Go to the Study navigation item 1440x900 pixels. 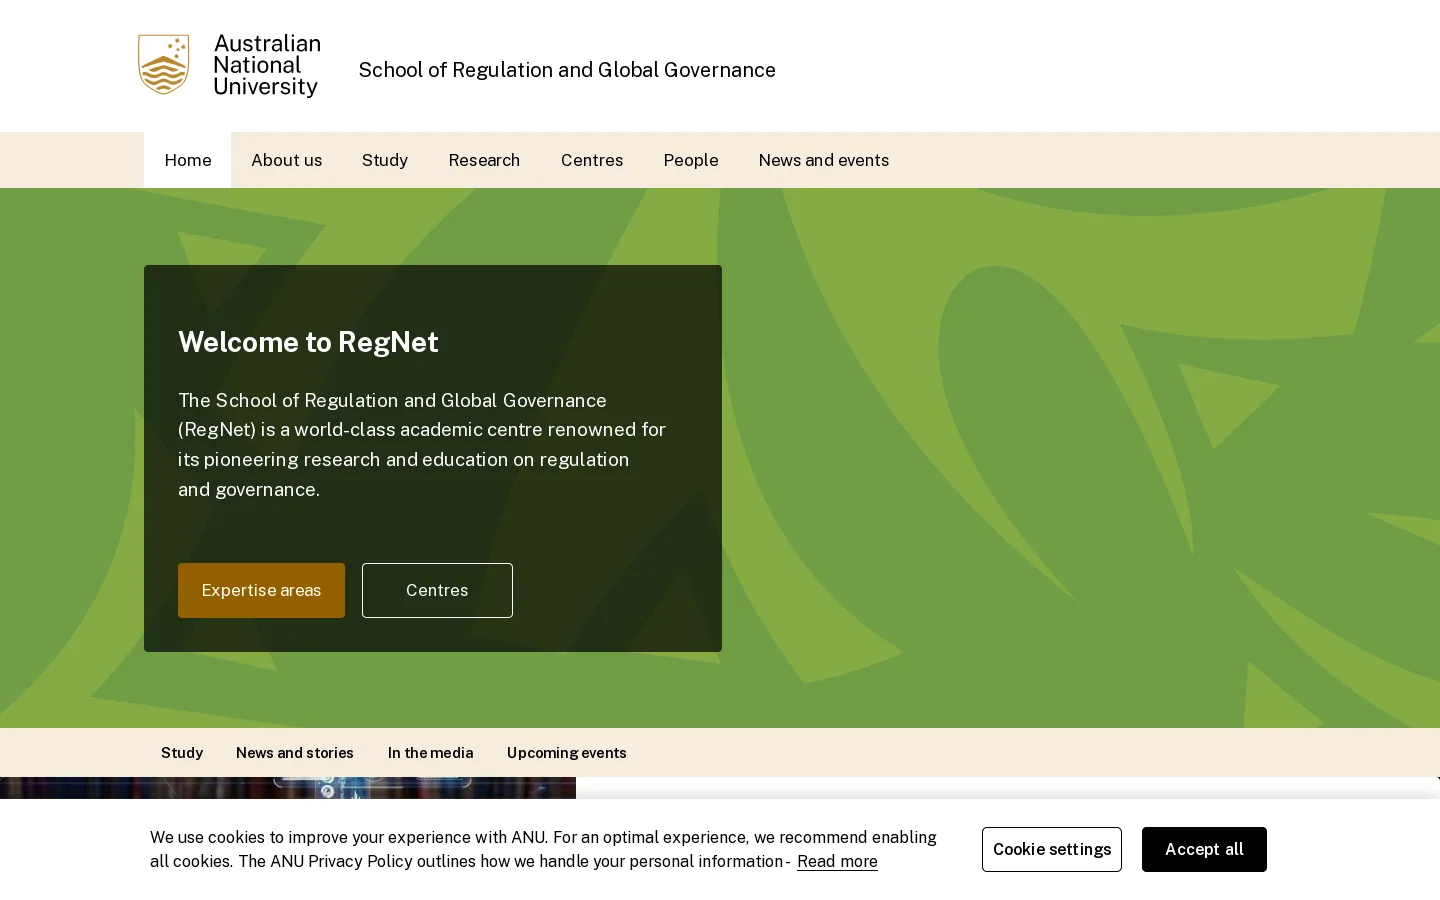385,160
